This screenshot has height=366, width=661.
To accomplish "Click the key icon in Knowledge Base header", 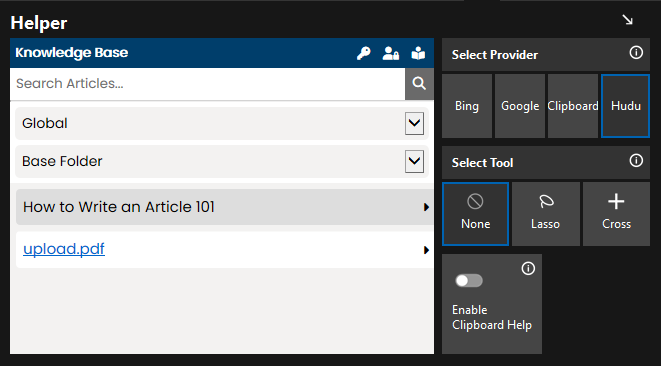I will pos(363,53).
